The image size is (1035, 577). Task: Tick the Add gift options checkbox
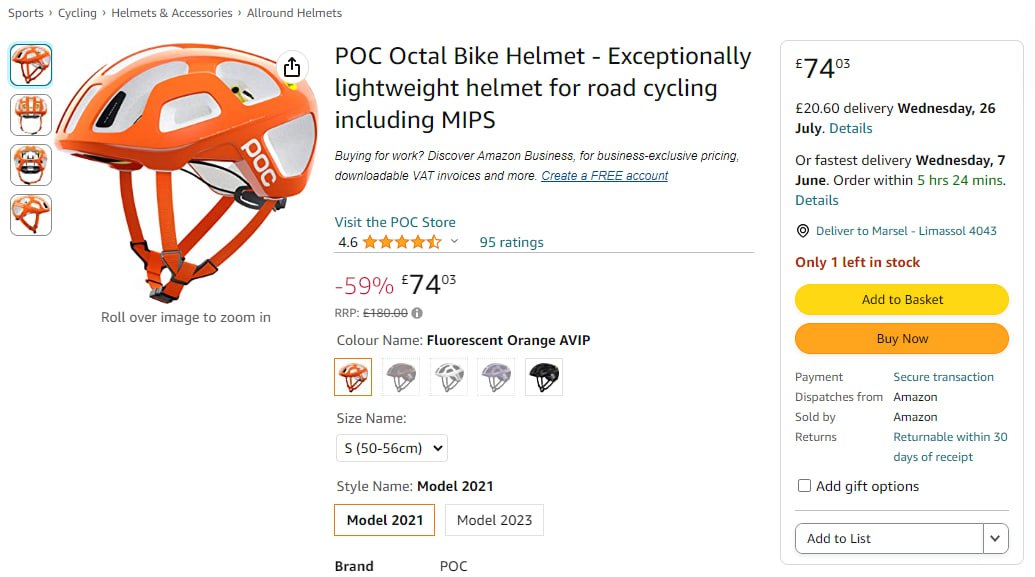tap(804, 486)
